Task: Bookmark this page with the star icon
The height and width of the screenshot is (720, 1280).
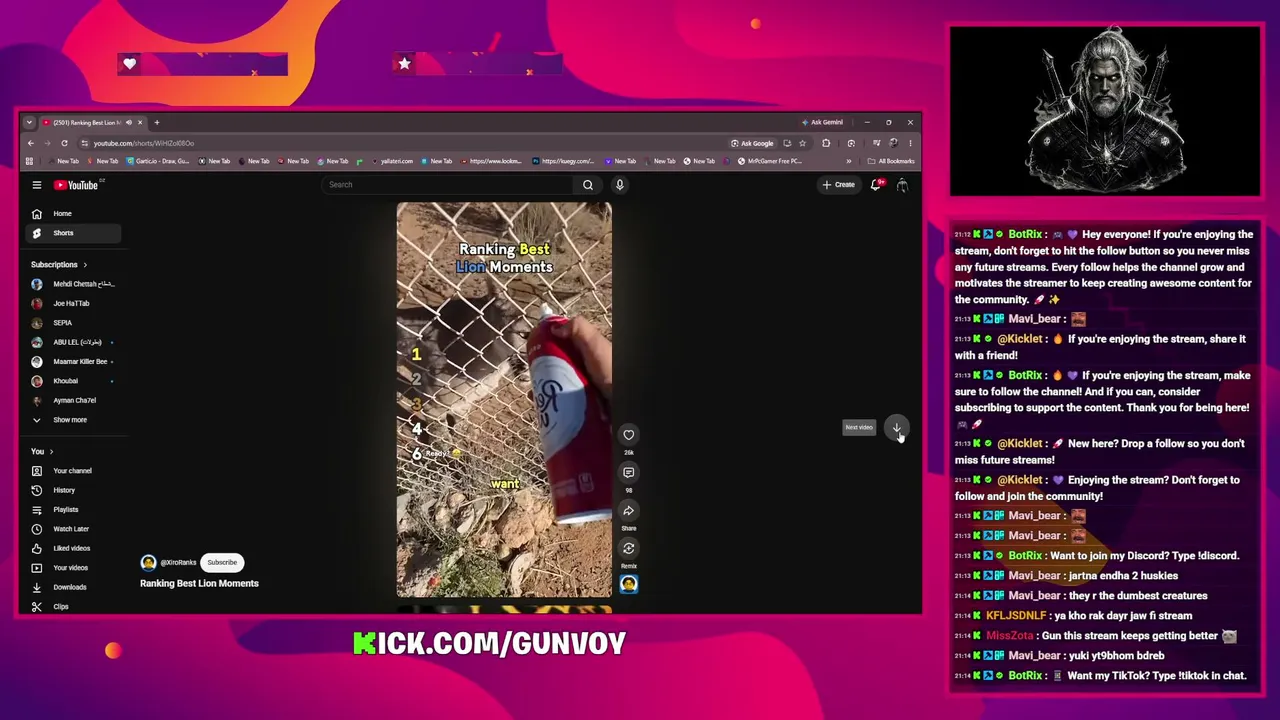Action: click(802, 143)
